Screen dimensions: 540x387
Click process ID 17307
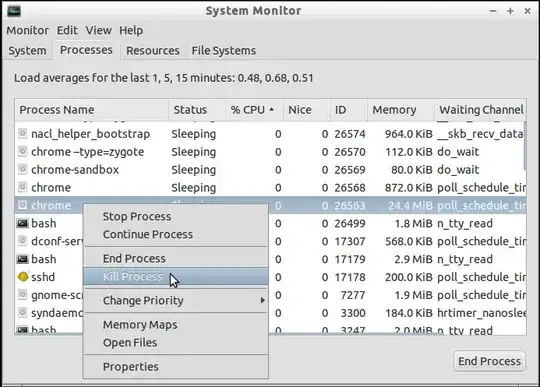point(350,241)
